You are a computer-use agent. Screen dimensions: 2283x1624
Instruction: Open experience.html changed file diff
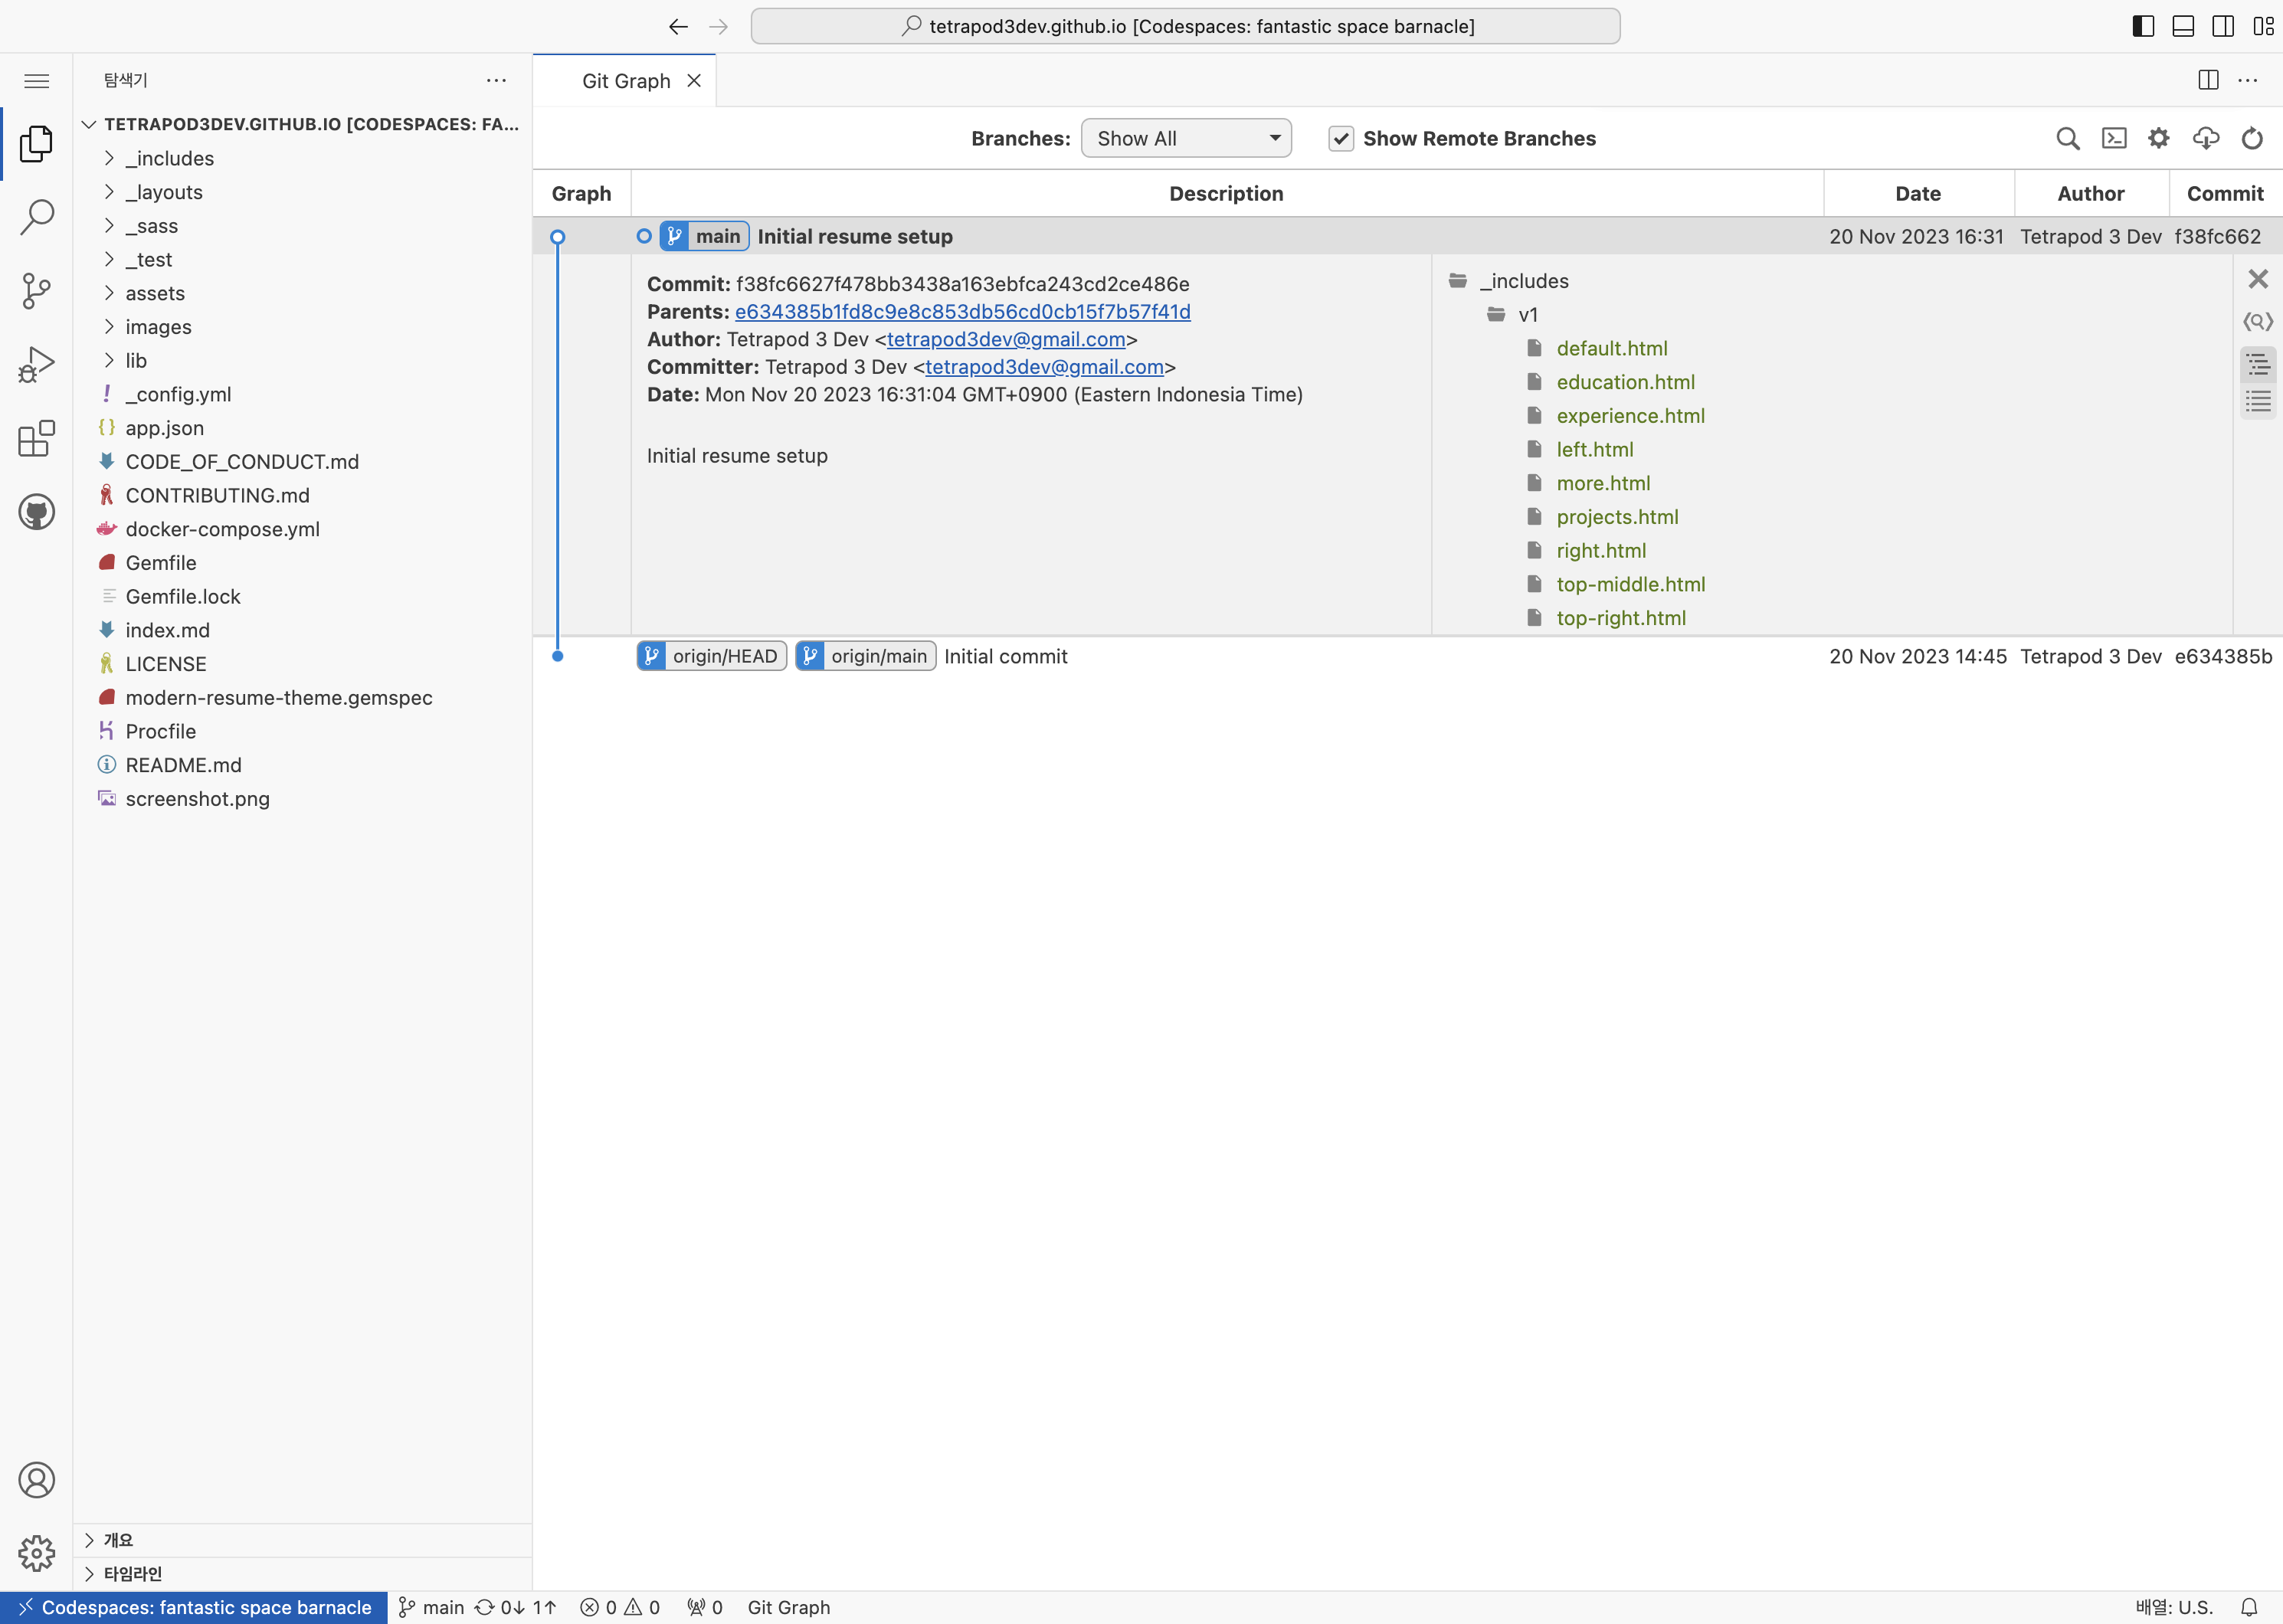coord(1631,416)
